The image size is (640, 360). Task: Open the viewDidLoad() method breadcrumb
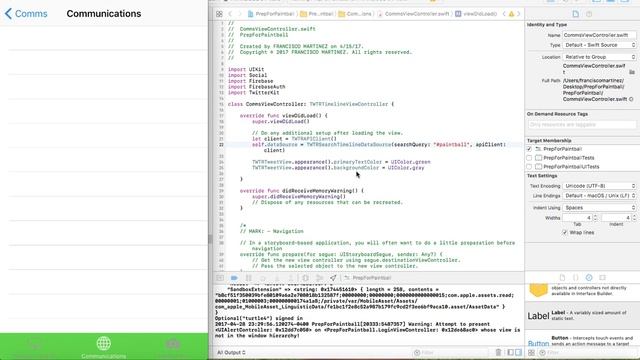point(476,14)
